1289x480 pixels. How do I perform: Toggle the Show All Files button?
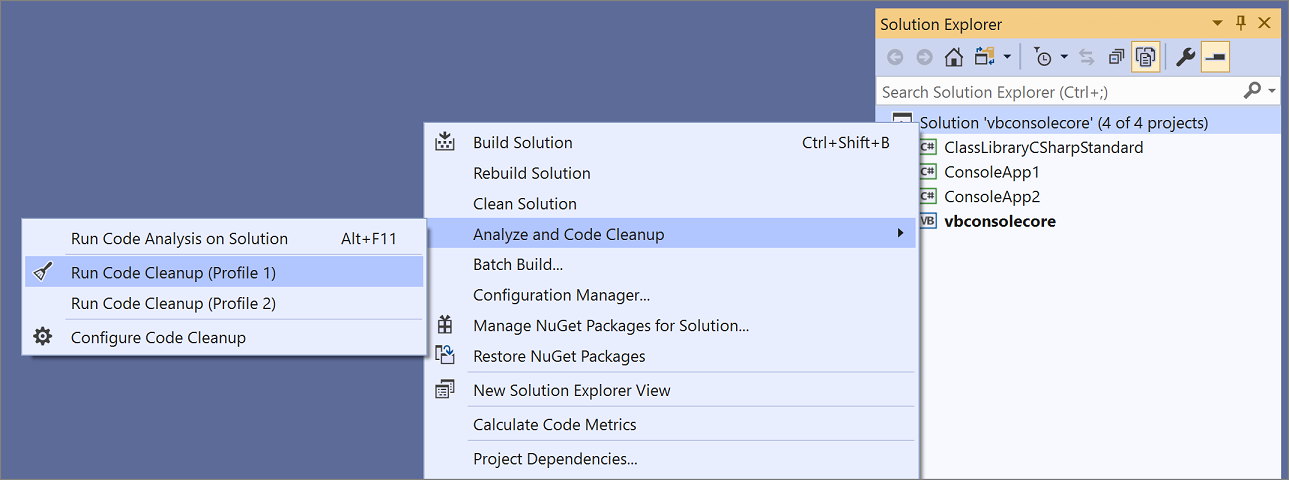pyautogui.click(x=1146, y=57)
